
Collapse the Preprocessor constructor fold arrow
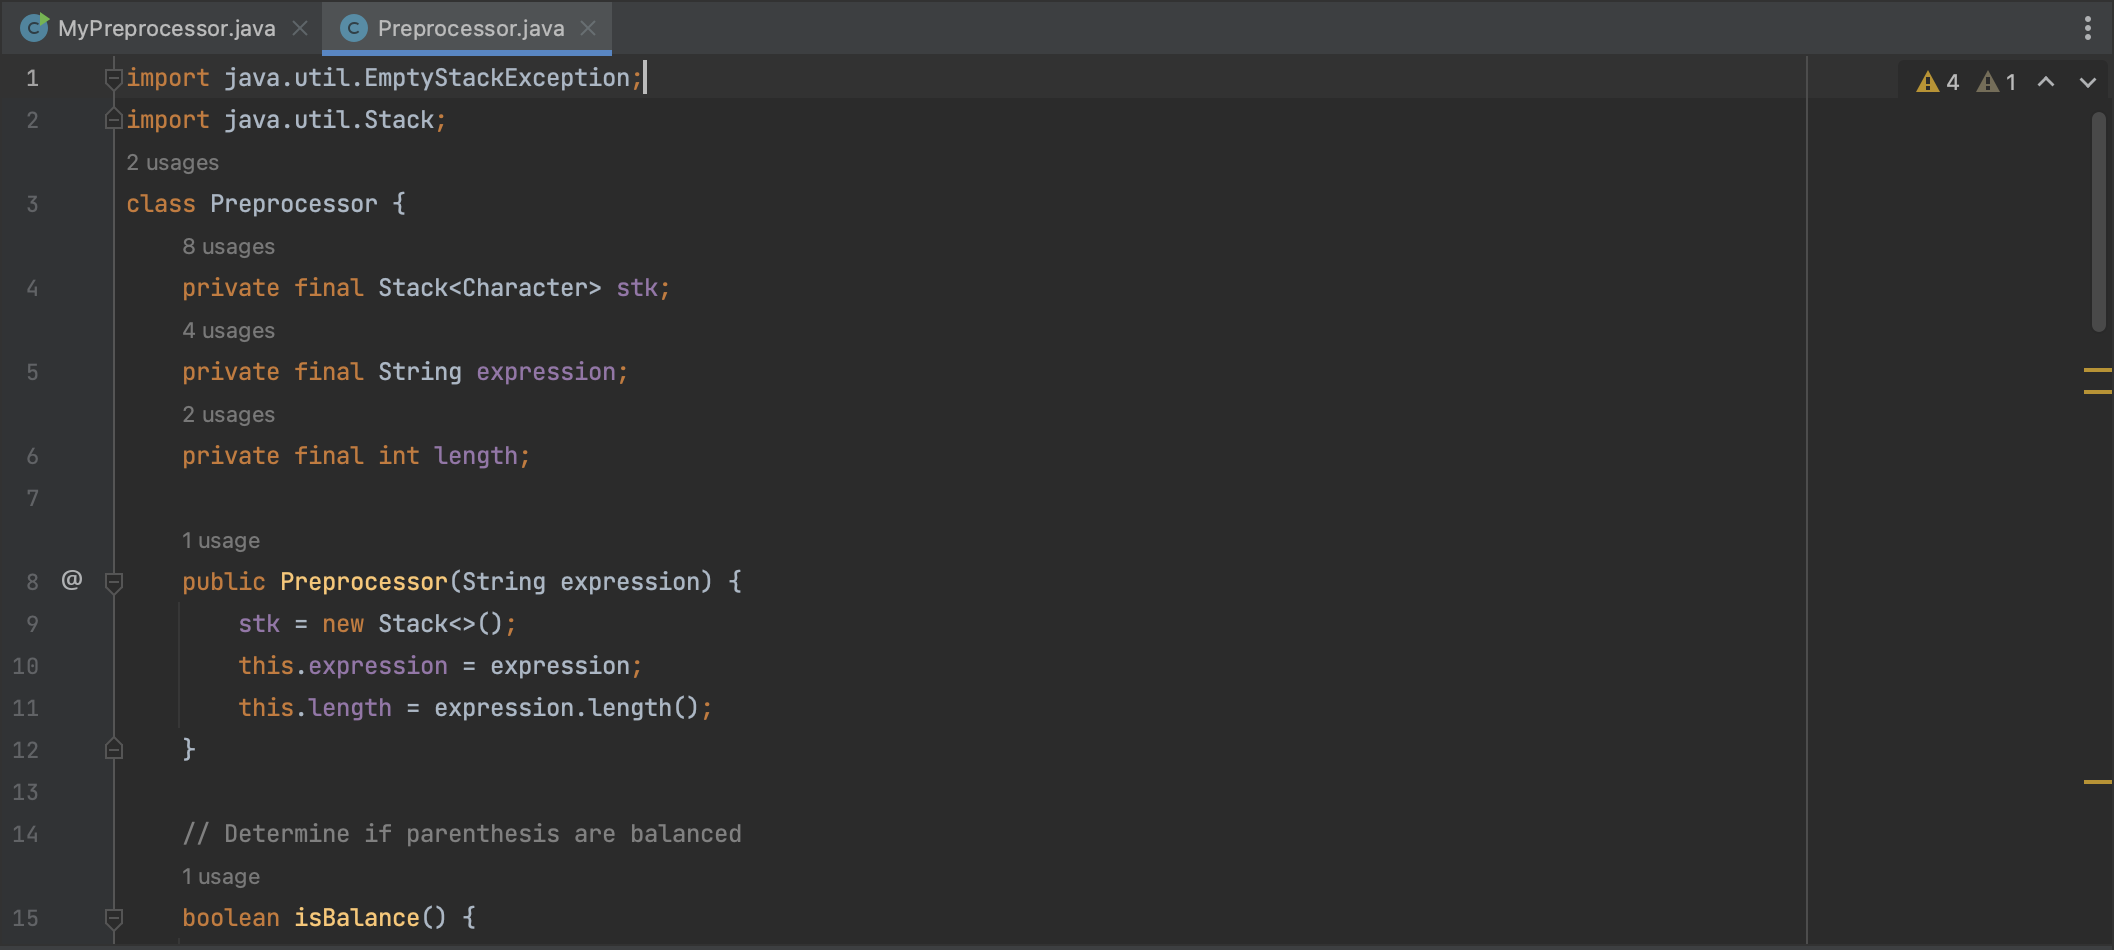[114, 580]
